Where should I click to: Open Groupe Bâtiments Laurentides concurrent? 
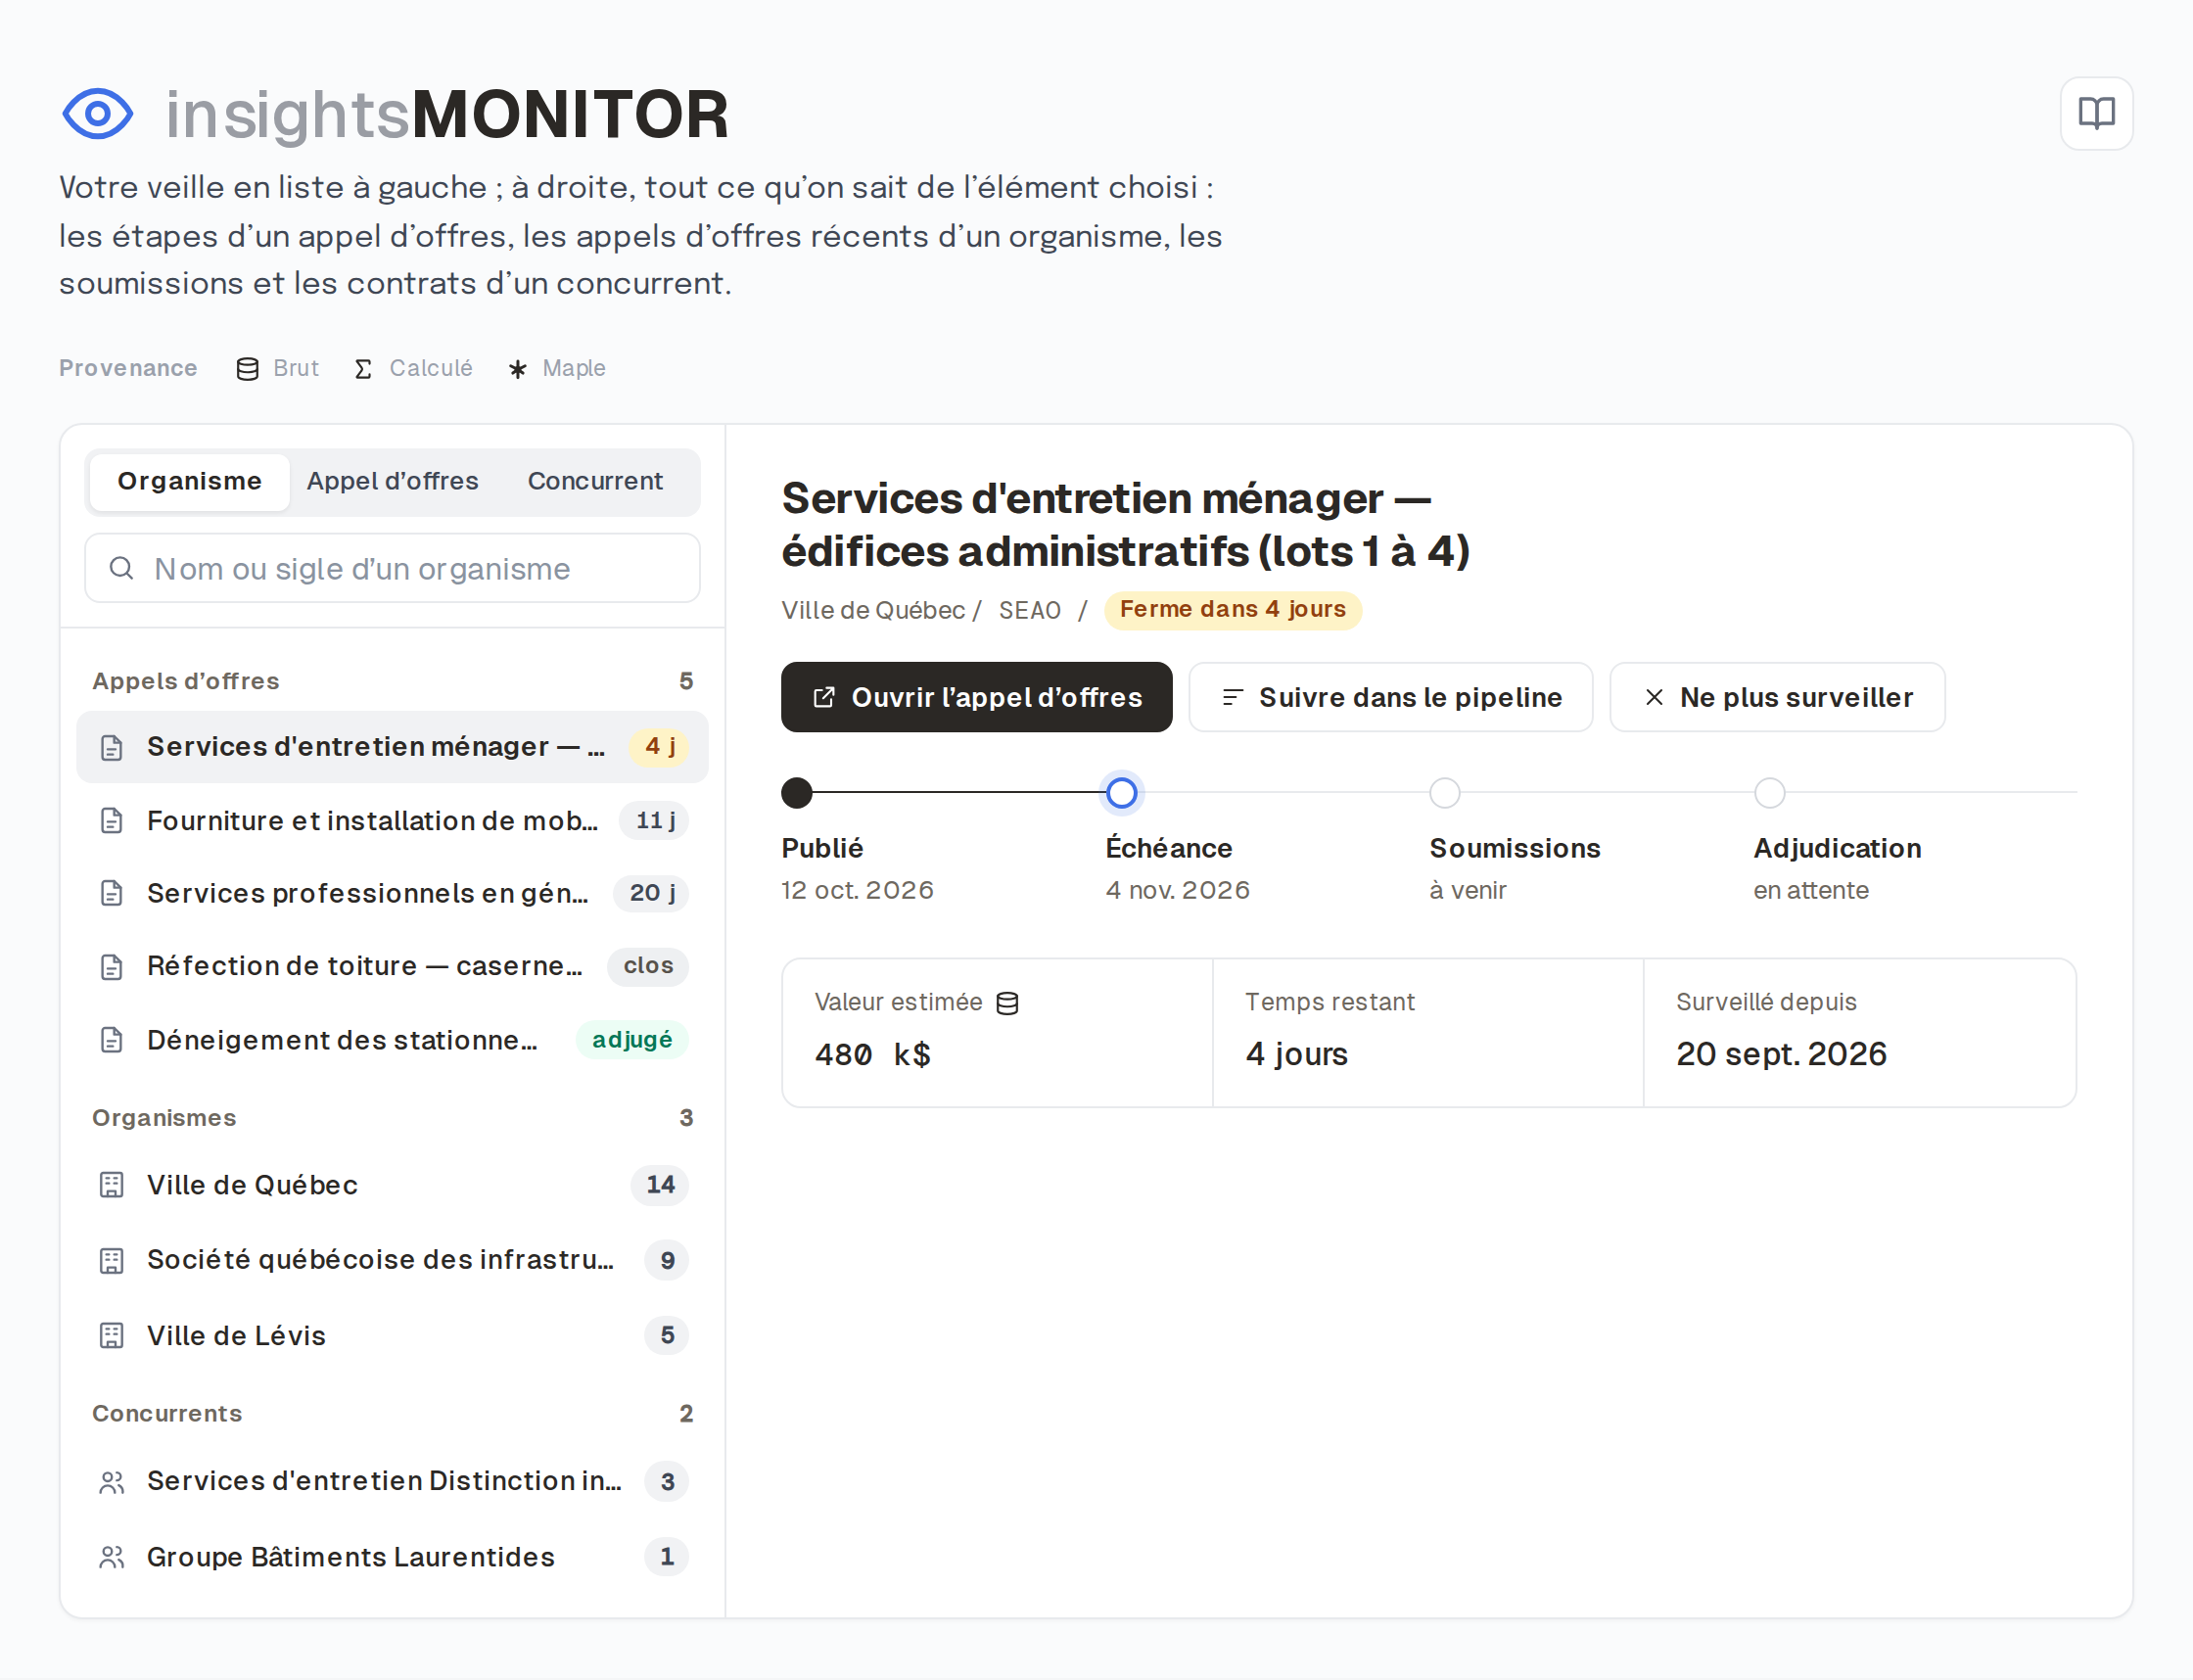(x=392, y=1557)
